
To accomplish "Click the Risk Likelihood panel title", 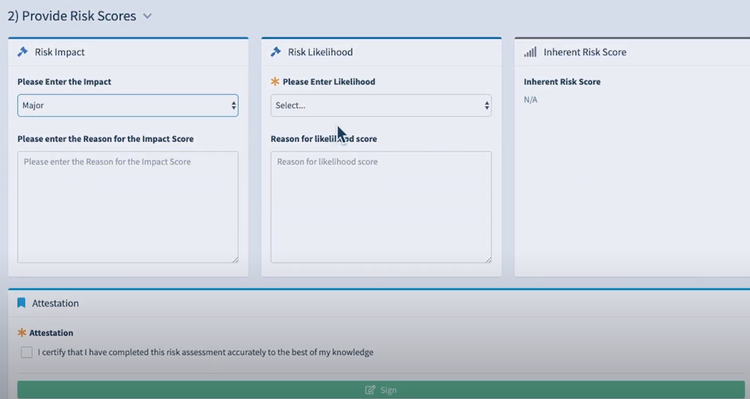I will pos(320,52).
